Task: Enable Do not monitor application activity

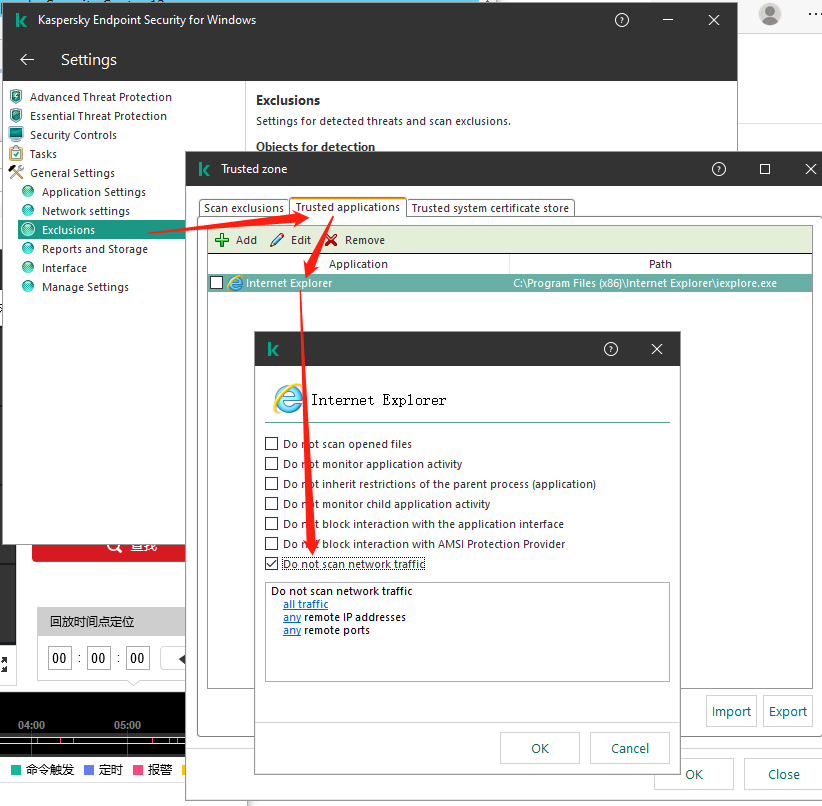Action: (272, 464)
